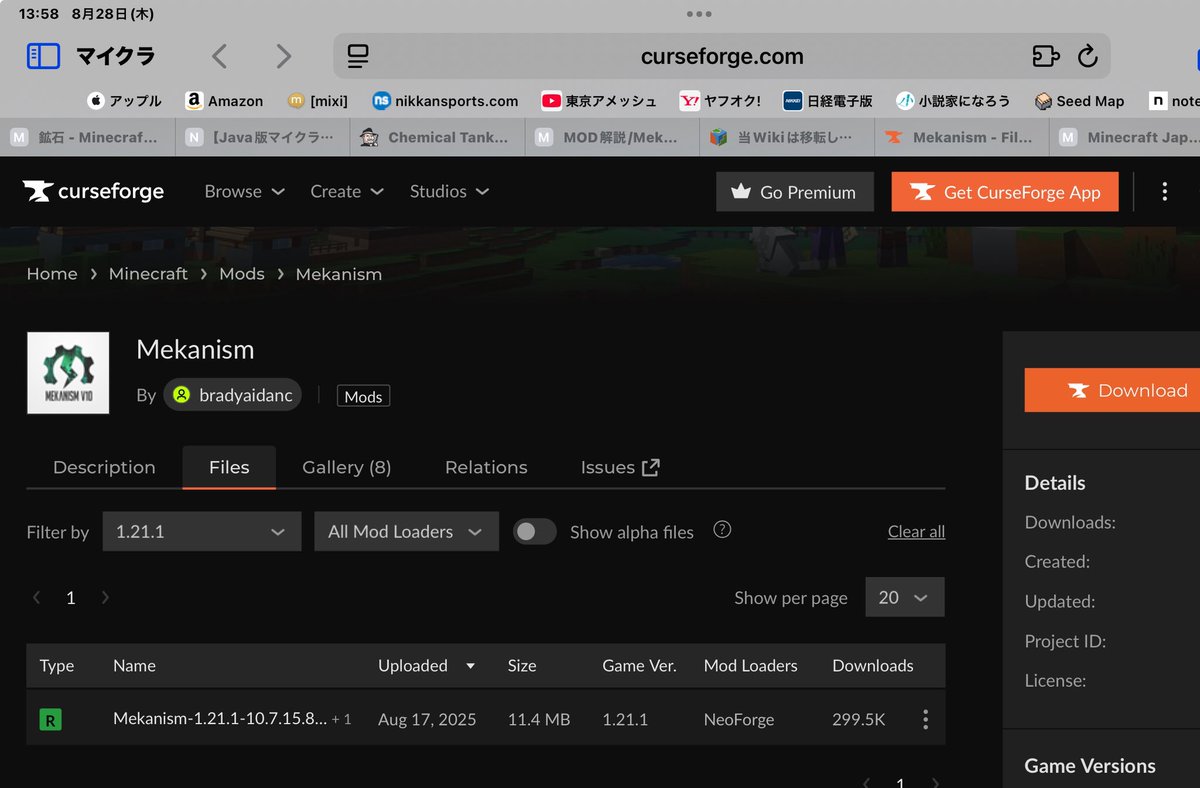Click the orange Download button

click(1112, 390)
